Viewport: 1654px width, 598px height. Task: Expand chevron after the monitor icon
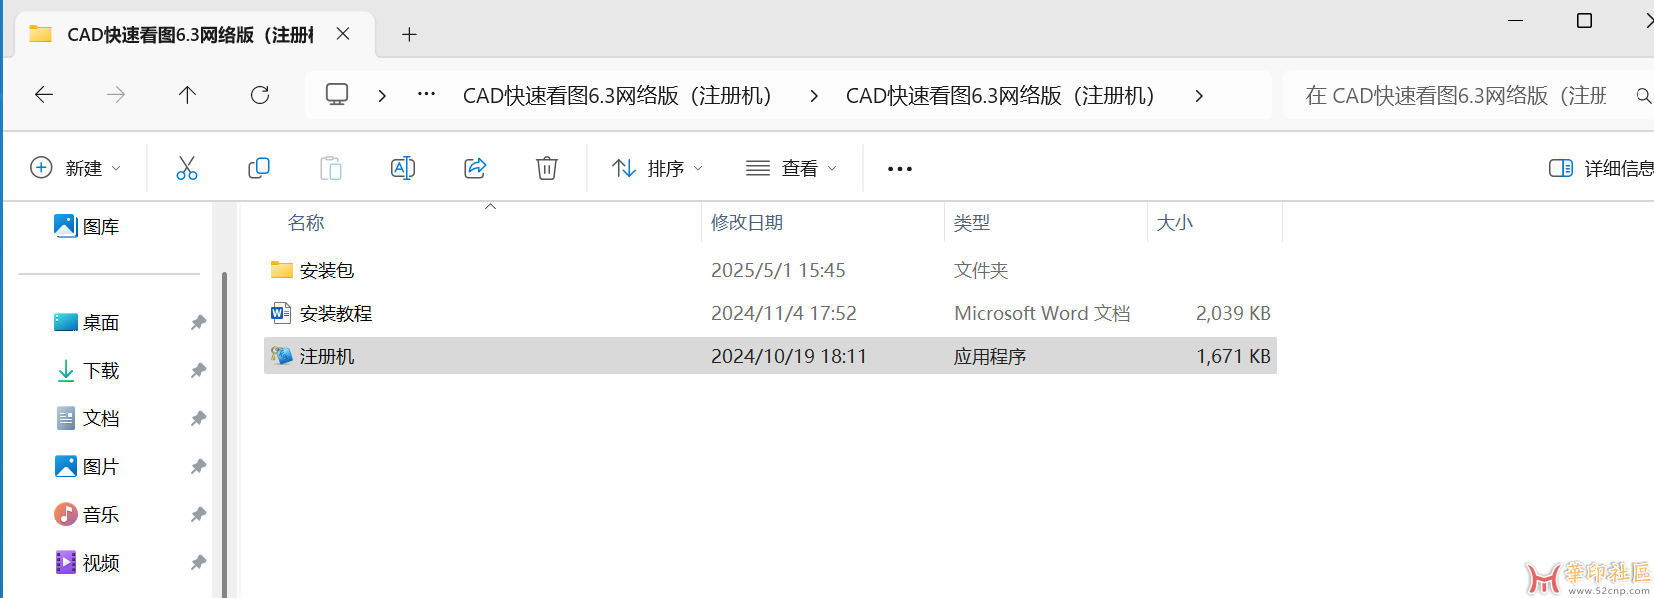382,96
